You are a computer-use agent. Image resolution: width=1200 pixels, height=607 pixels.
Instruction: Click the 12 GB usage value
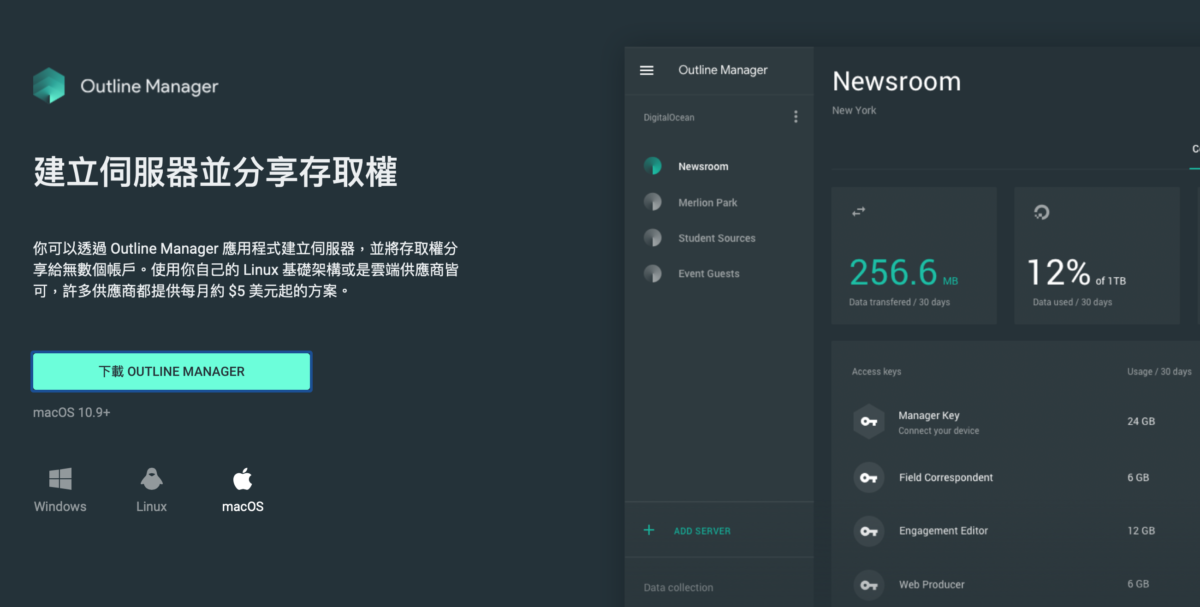click(x=1141, y=530)
